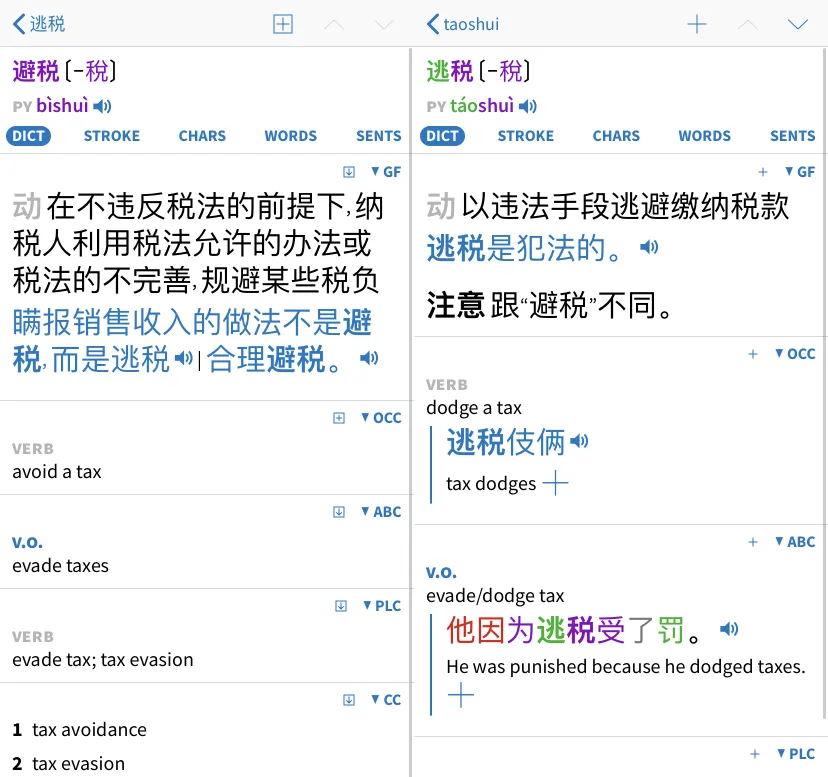The width and height of the screenshot is (828, 777).
Task: Click plus icon in right header
Action: pos(697,25)
